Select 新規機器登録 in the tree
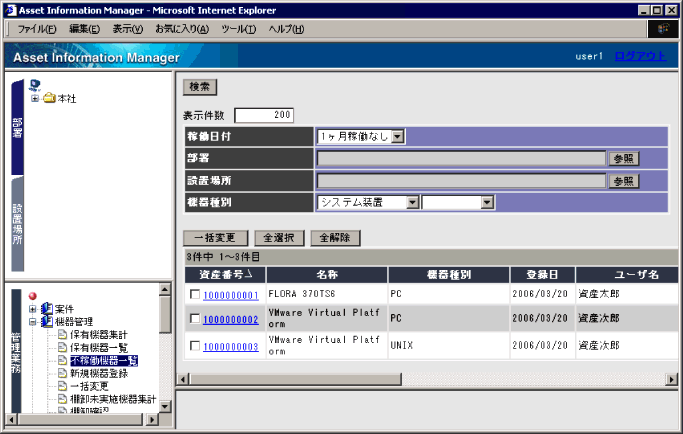Screen dimensions: 683x434 [99, 373]
